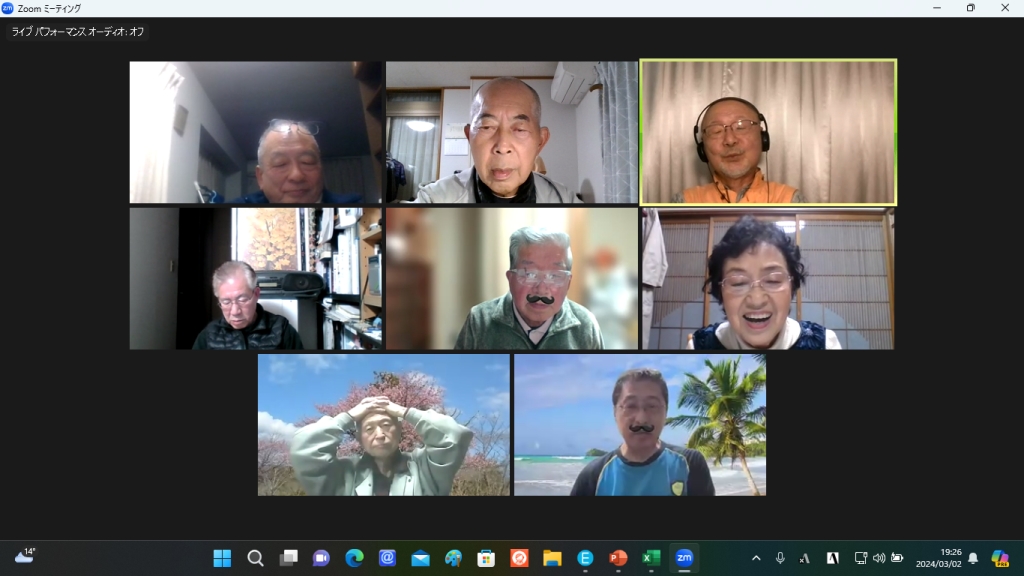This screenshot has width=1024, height=576.
Task: Click the Zoom logo in title bar
Action: click(7, 8)
